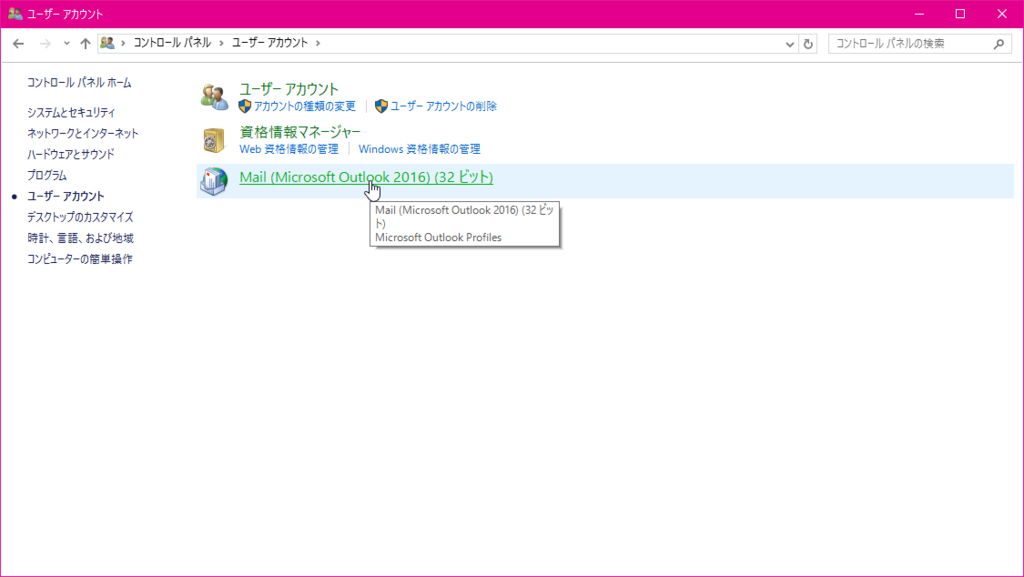Go to コントロール パネル ホーム
Image resolution: width=1024 pixels, height=577 pixels.
[x=79, y=83]
